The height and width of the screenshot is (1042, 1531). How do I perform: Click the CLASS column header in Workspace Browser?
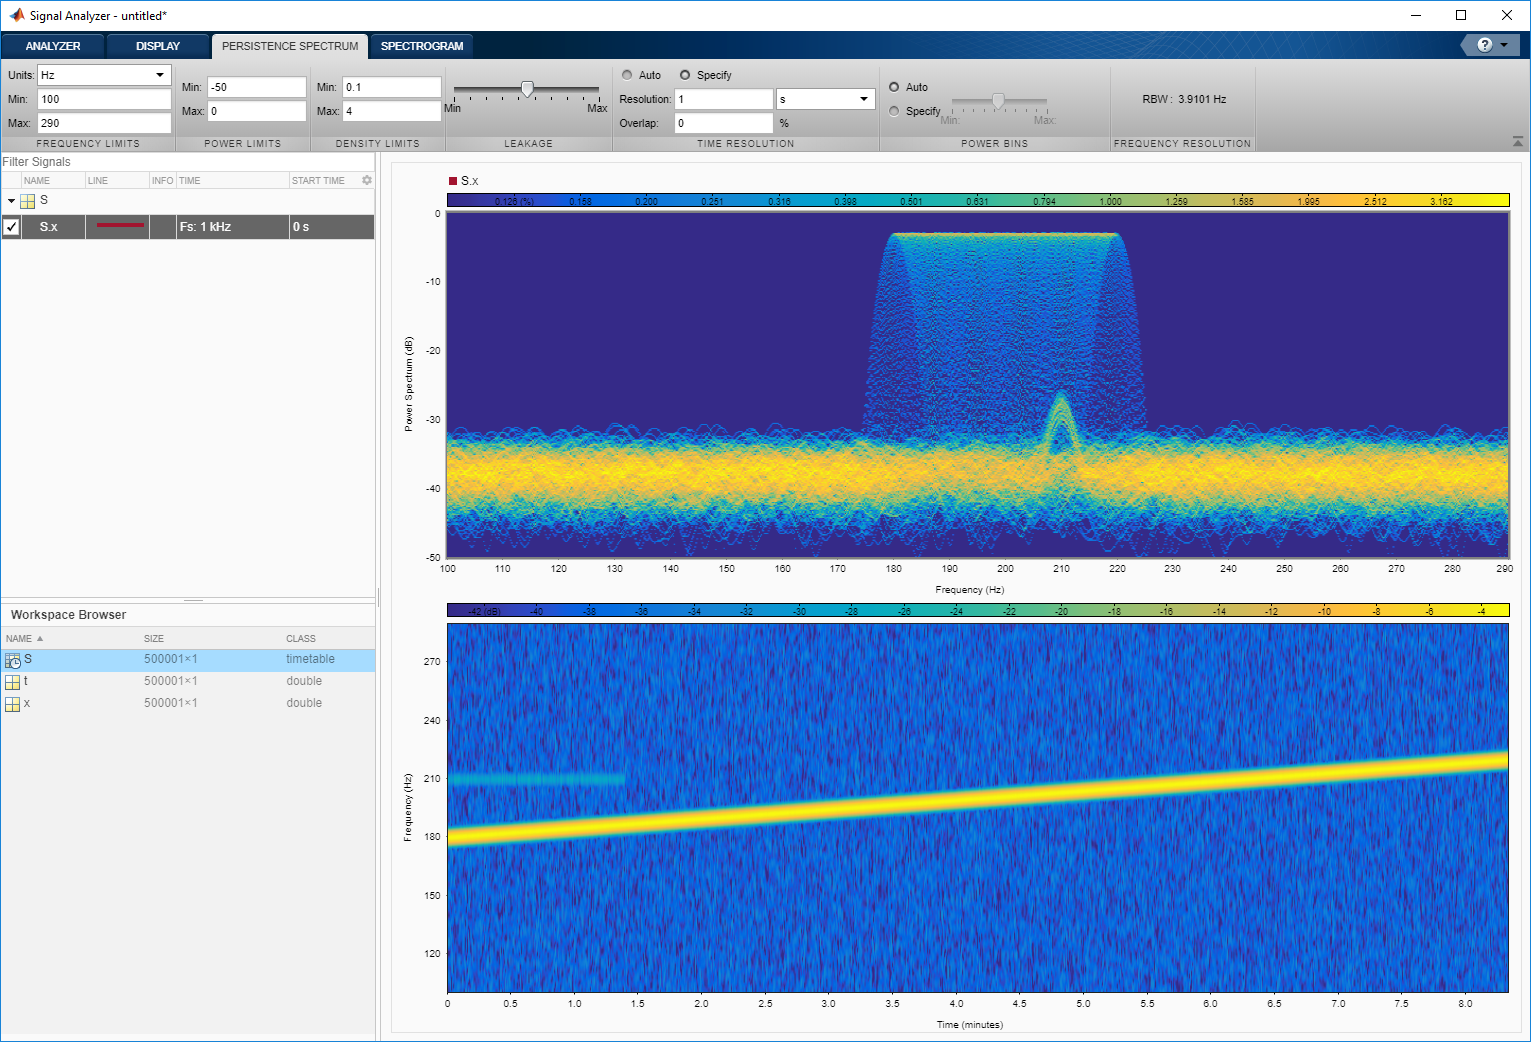pyautogui.click(x=301, y=638)
